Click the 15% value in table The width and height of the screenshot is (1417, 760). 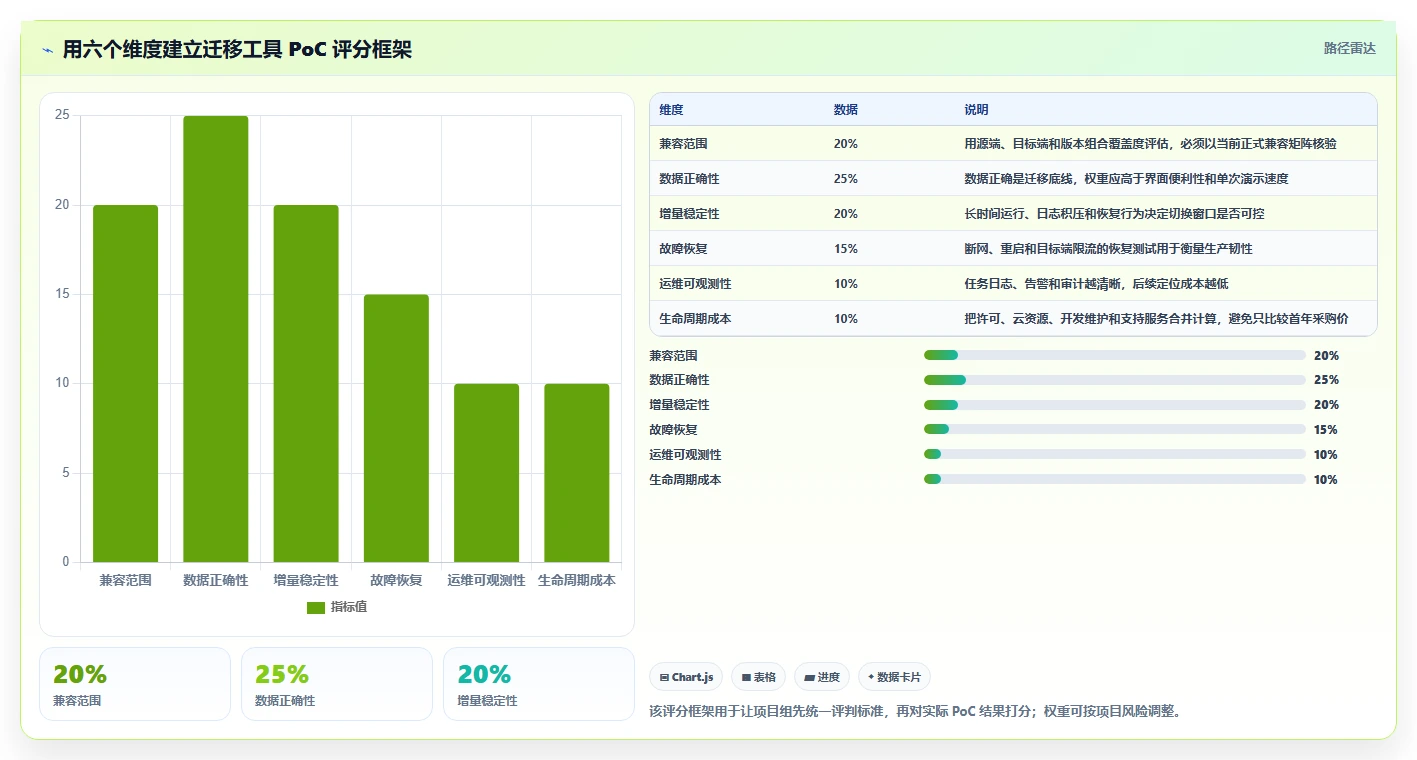pyautogui.click(x=845, y=249)
